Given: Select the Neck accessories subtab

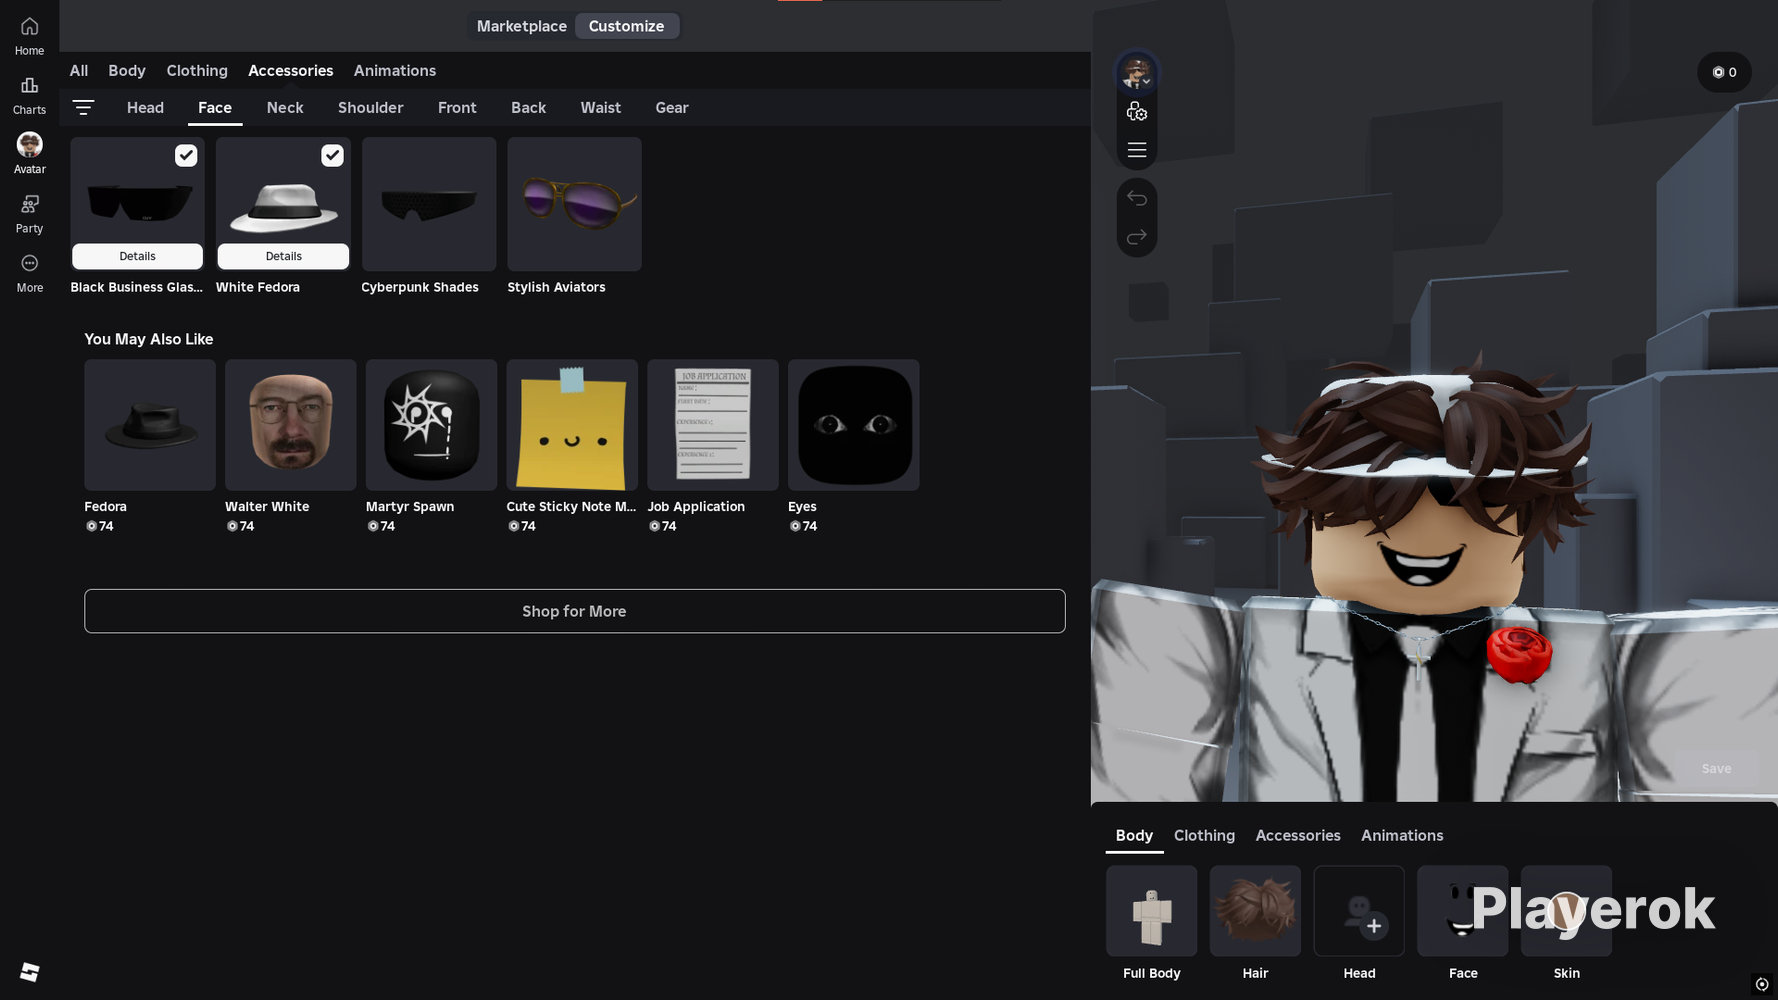Looking at the screenshot, I should tap(285, 108).
